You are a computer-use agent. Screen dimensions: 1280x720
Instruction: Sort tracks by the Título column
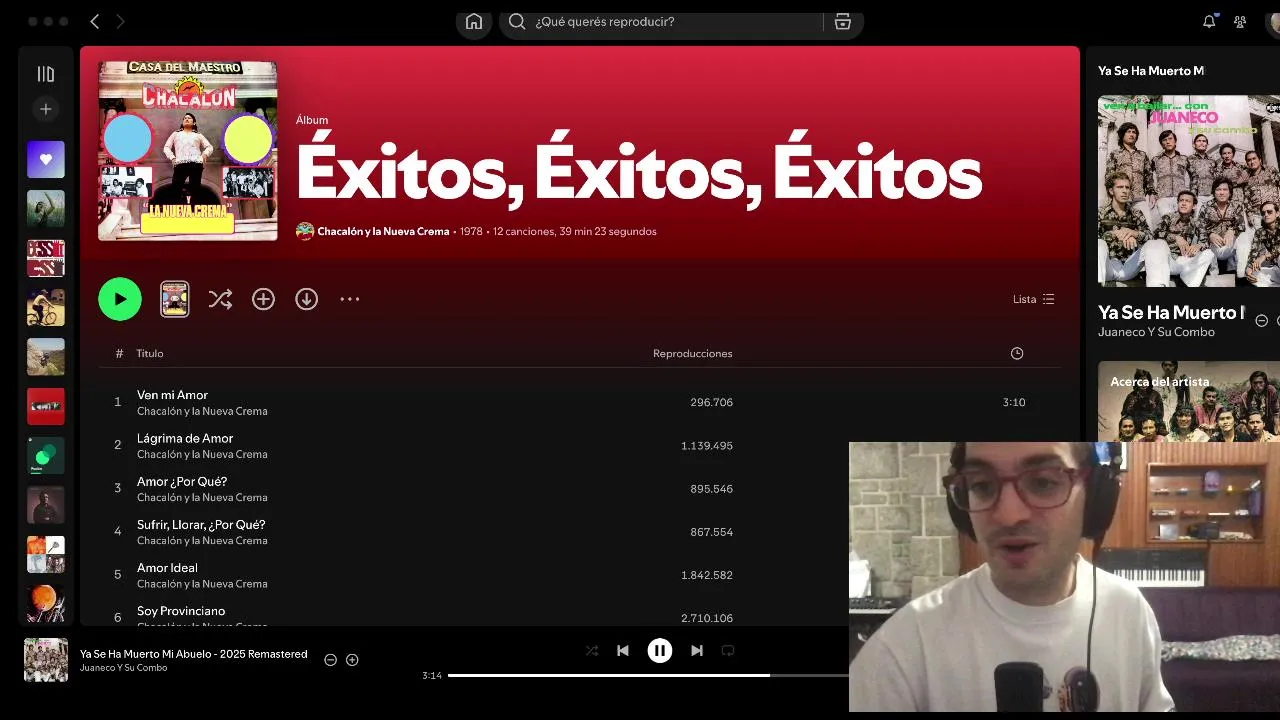[150, 353]
